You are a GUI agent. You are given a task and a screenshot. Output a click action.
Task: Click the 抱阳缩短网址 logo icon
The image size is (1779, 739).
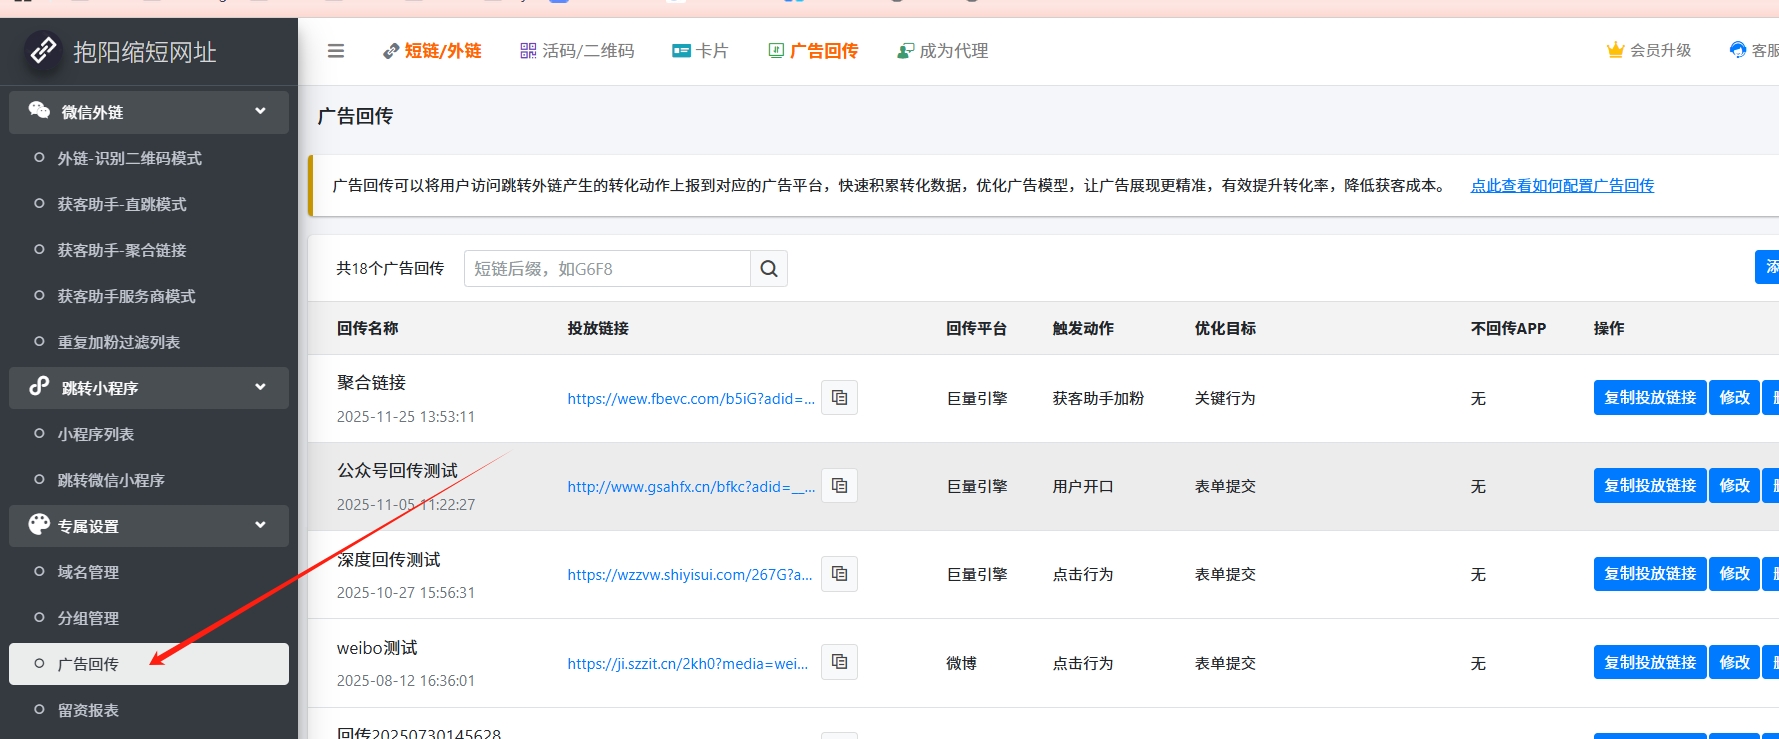click(43, 50)
